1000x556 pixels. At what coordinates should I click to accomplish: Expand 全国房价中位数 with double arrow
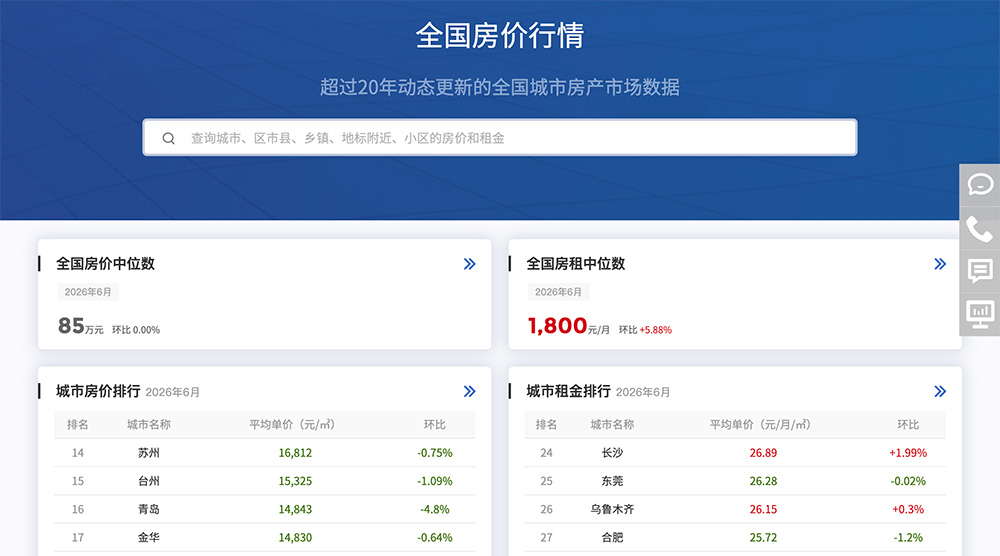(469, 264)
